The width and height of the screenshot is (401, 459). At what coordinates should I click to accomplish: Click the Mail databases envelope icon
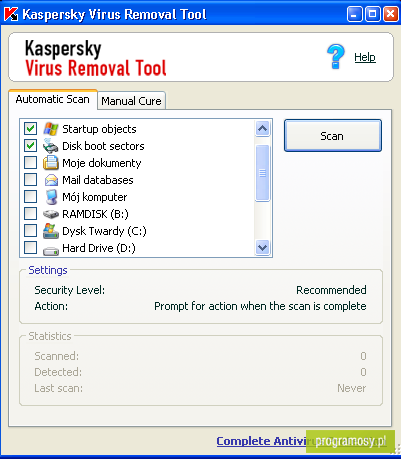[51, 180]
